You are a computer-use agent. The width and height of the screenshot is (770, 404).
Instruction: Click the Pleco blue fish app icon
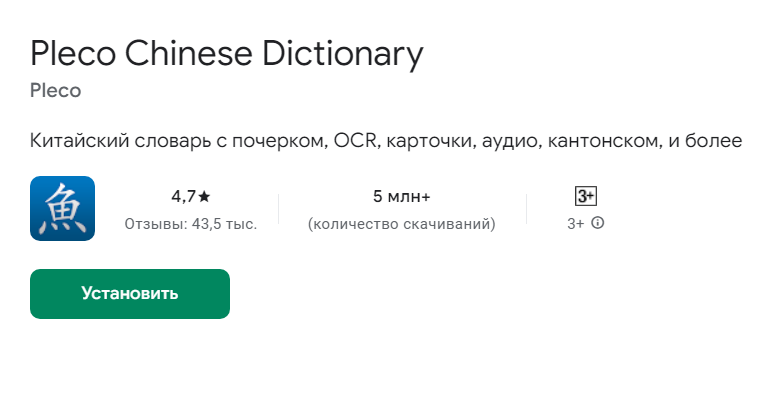pos(62,208)
